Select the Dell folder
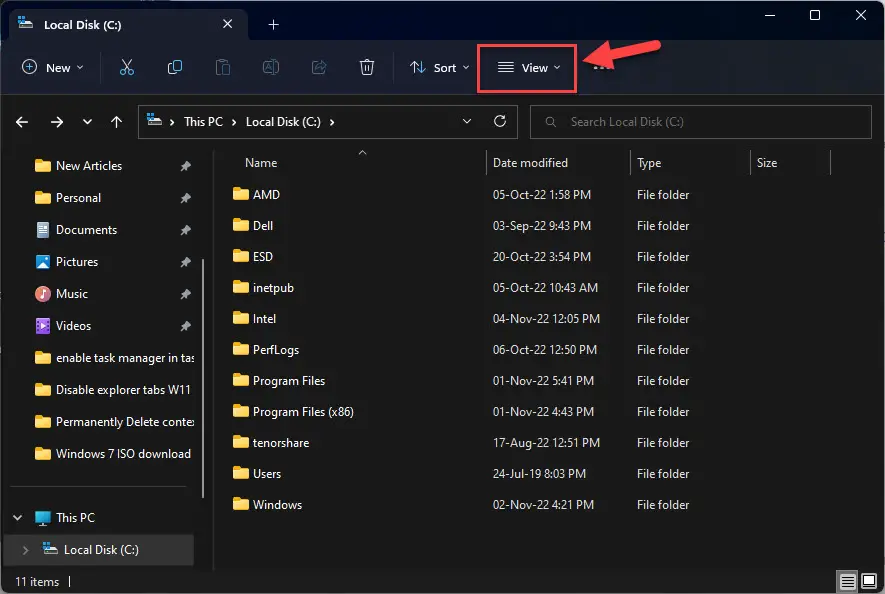Viewport: 885px width, 594px height. point(252,225)
